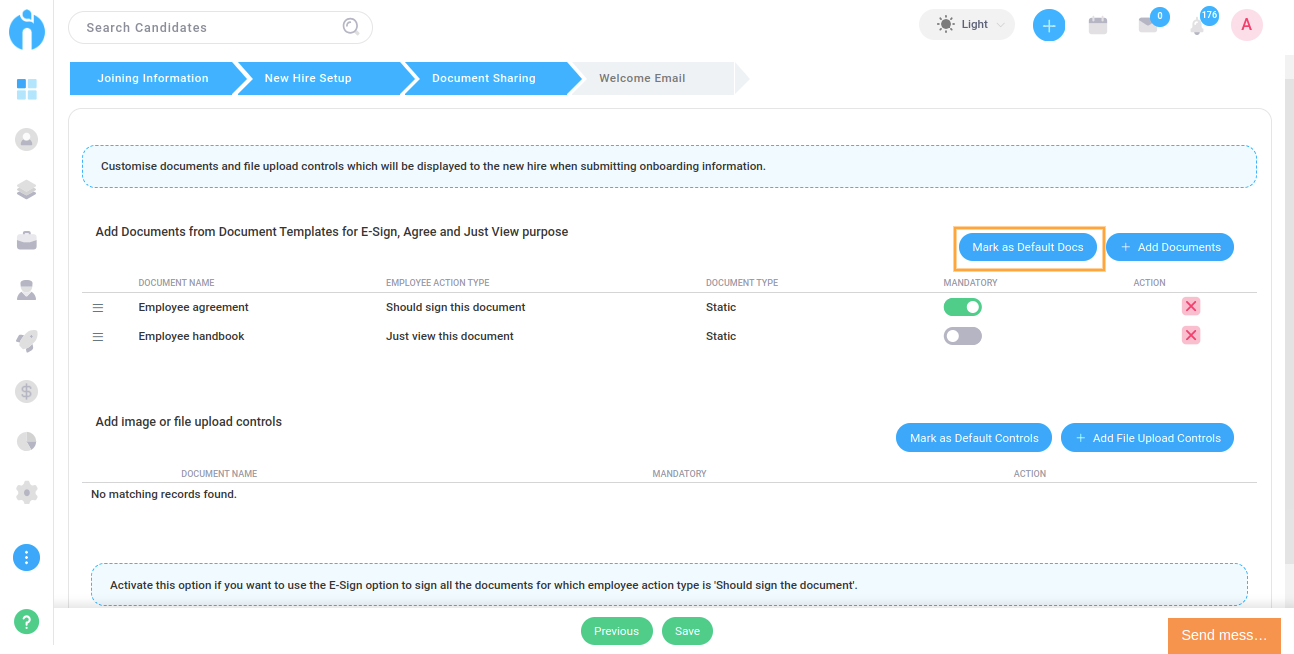Image resolution: width=1294 pixels, height=654 pixels.
Task: Open the employee person icon in sidebar
Action: 27,290
